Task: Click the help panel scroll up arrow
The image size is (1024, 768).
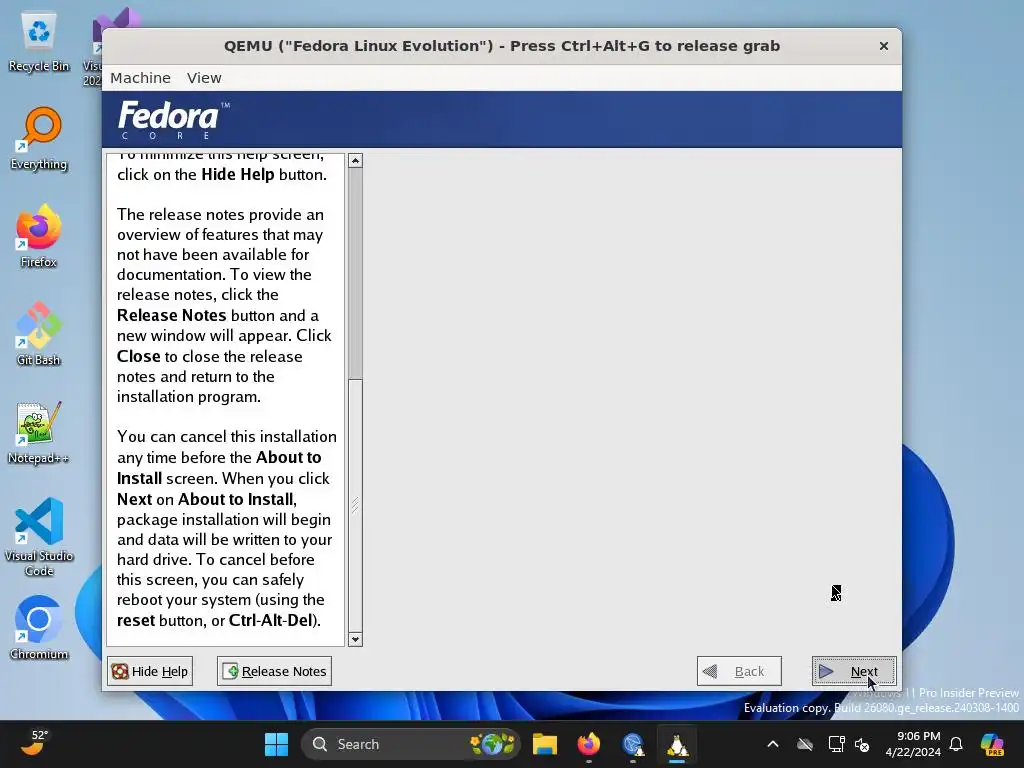Action: tap(355, 161)
